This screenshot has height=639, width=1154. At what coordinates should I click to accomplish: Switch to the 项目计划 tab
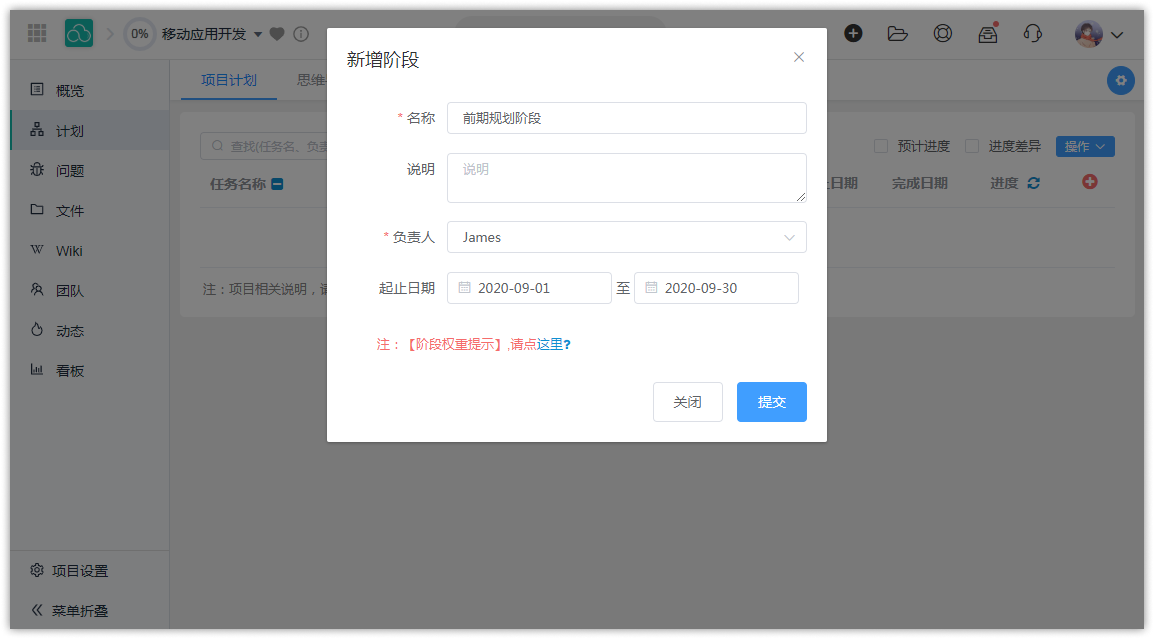(228, 80)
